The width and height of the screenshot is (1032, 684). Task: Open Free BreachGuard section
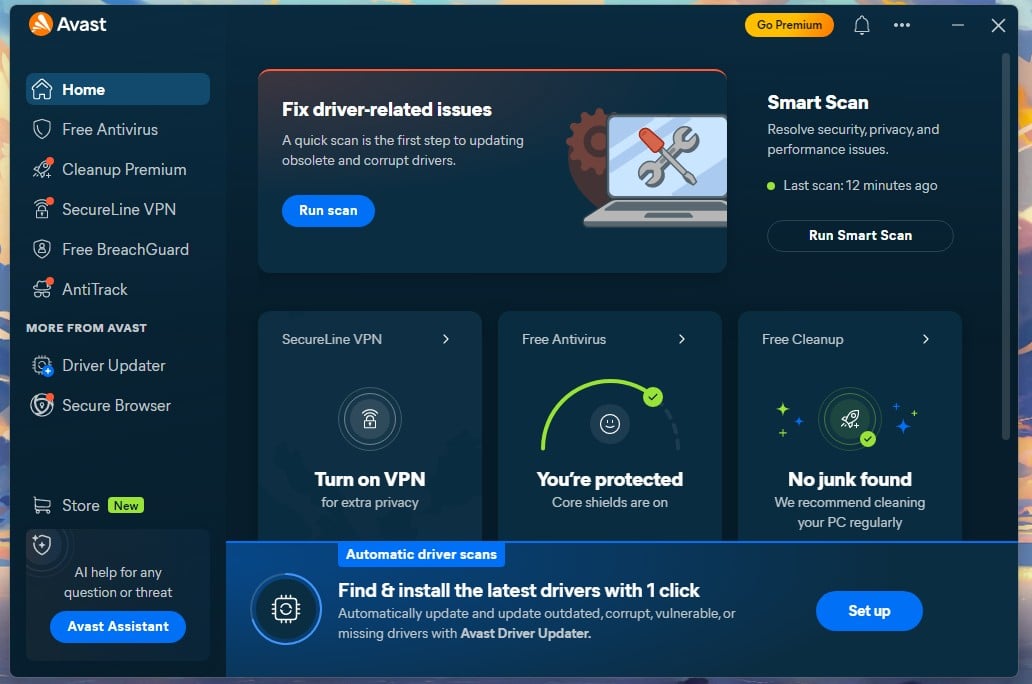tap(118, 250)
